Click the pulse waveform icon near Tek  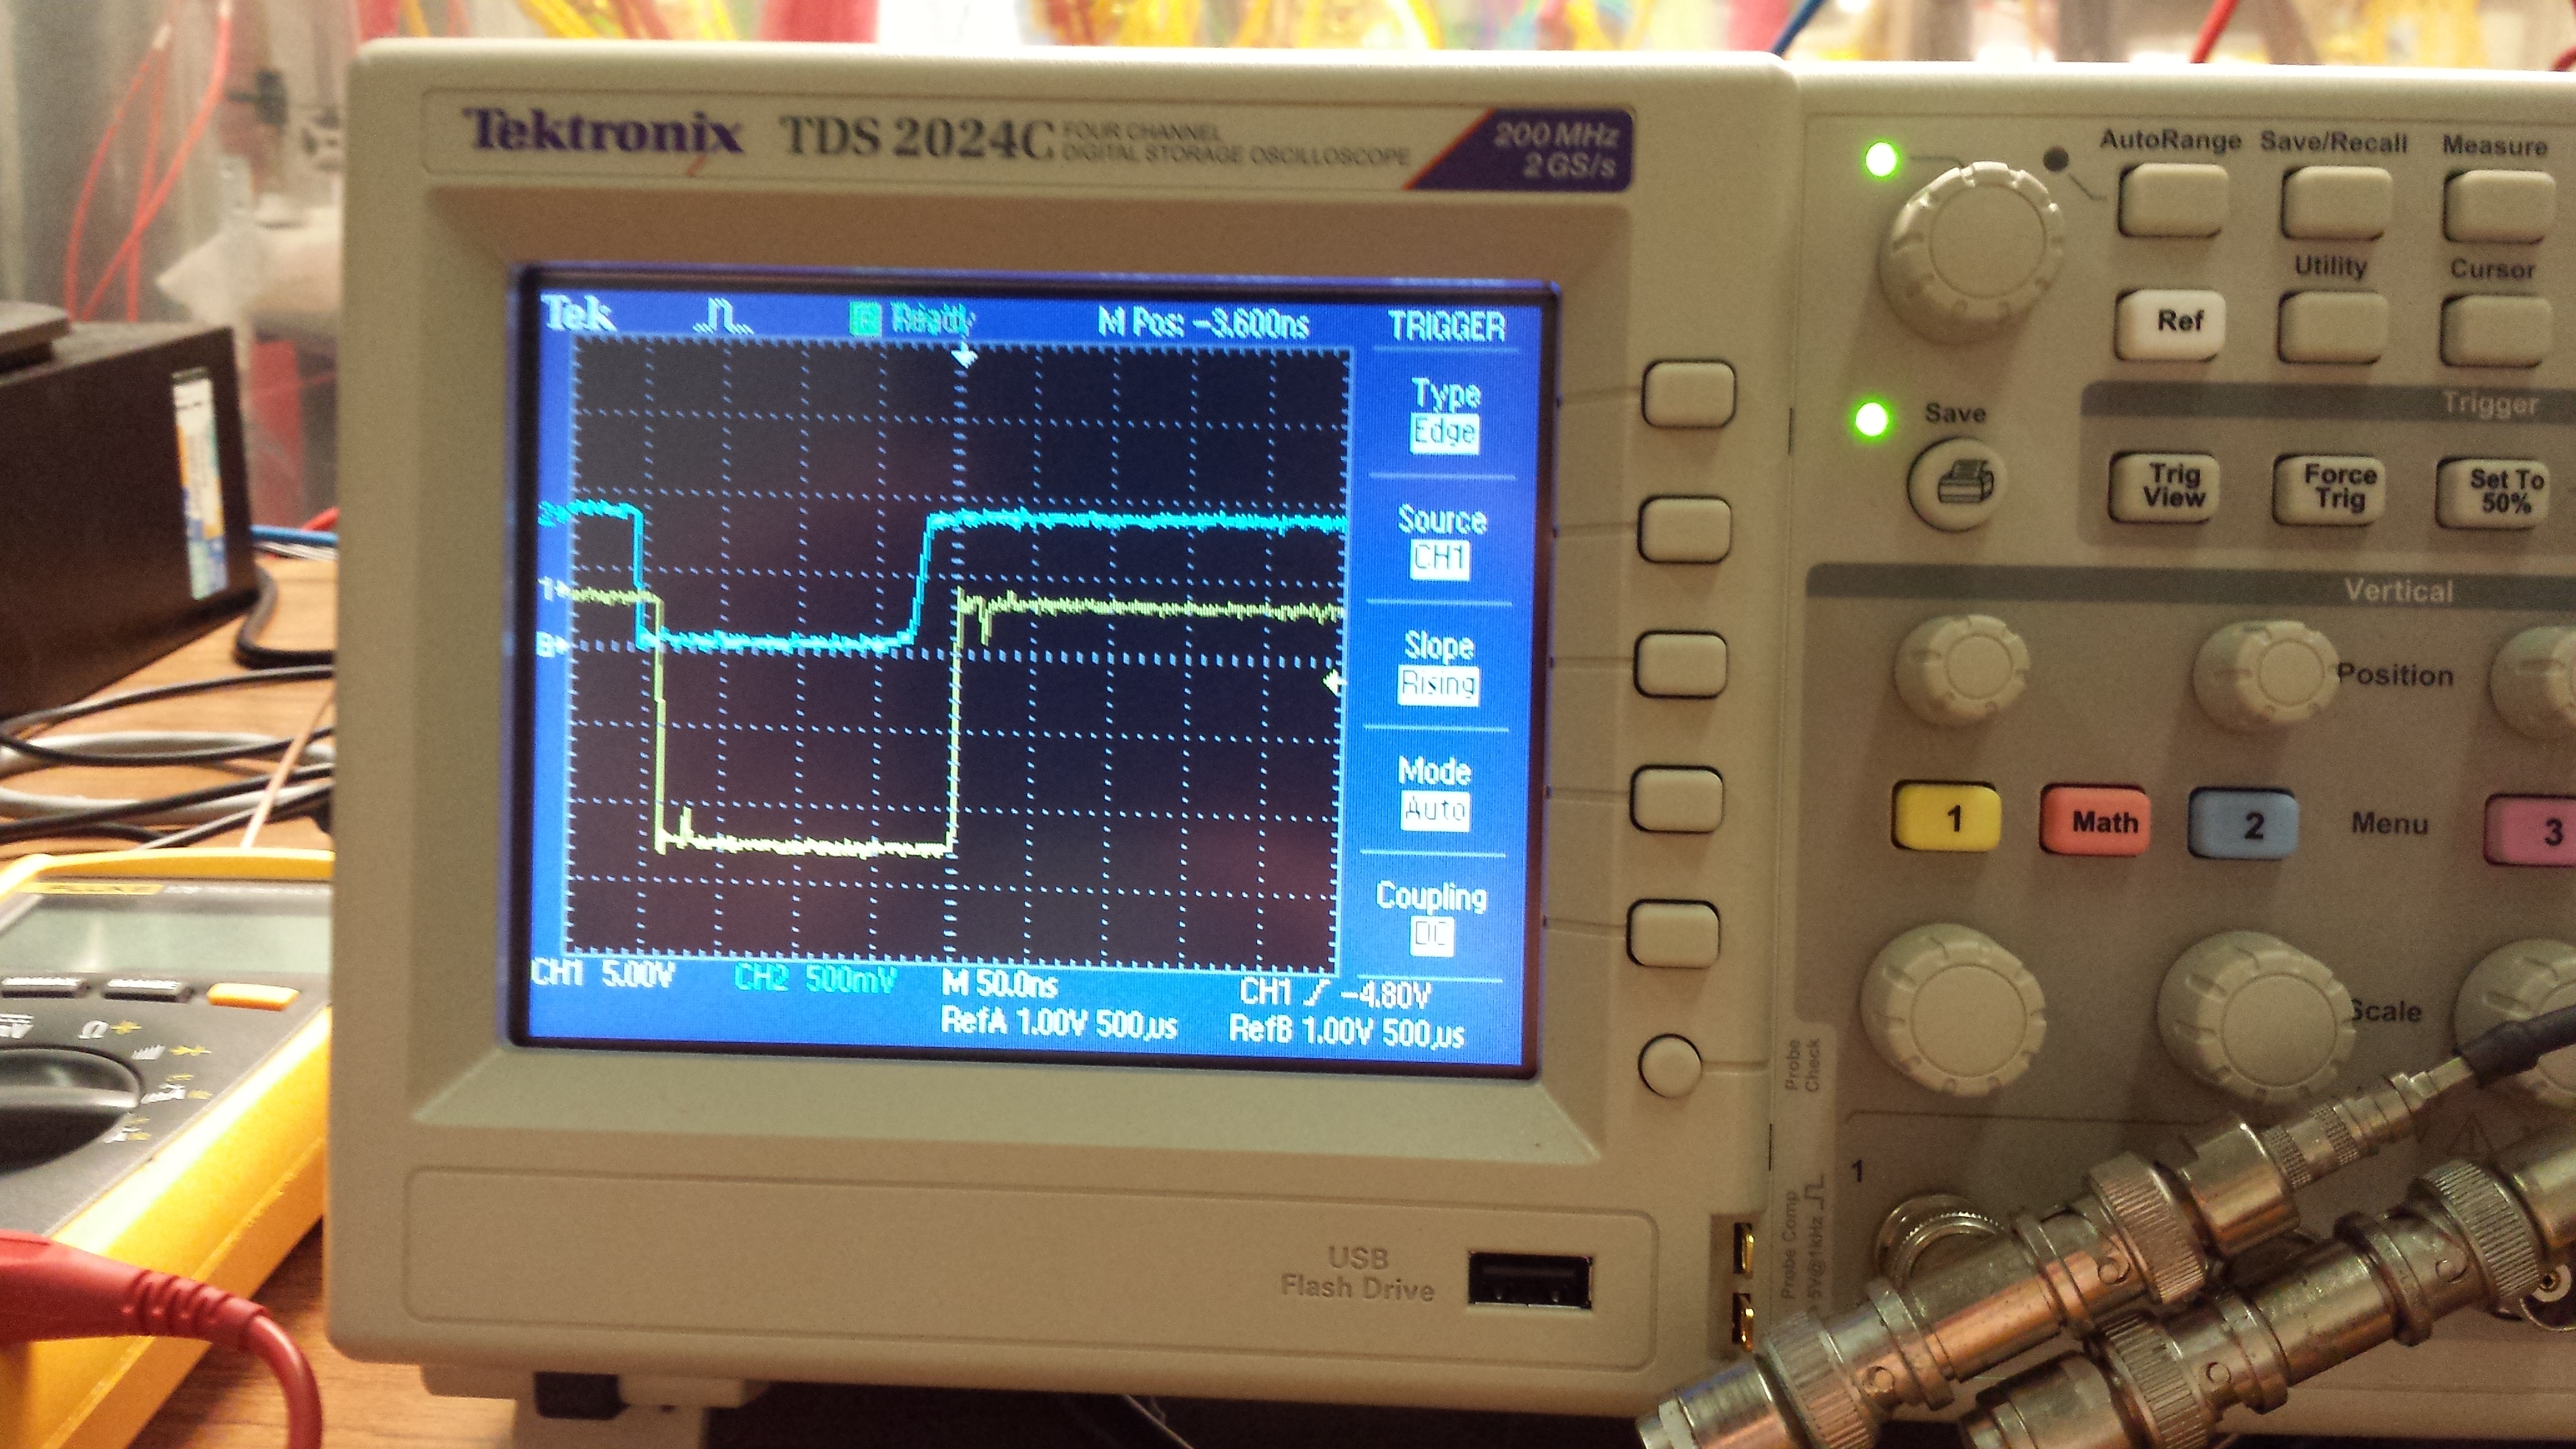point(723,317)
